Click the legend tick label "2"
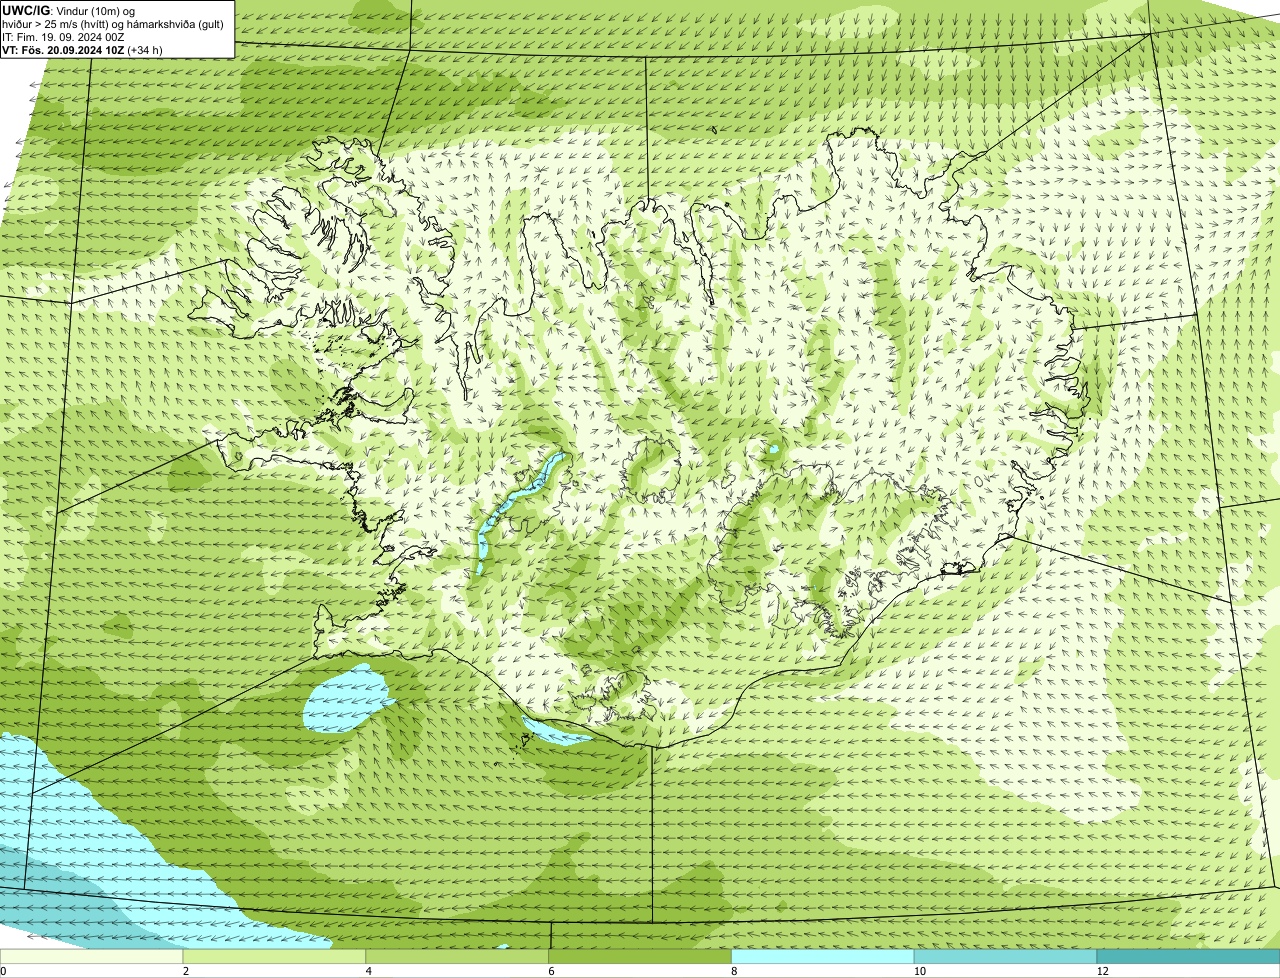The width and height of the screenshot is (1280, 978). click(186, 971)
